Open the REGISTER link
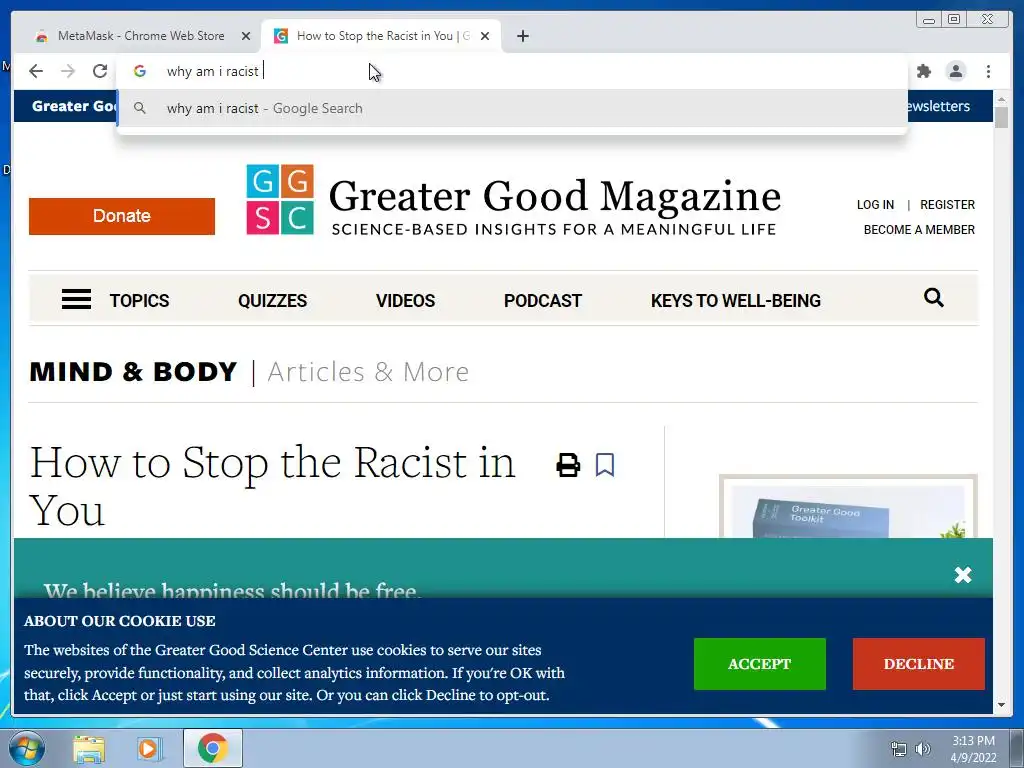The height and width of the screenshot is (768, 1024). [x=947, y=205]
